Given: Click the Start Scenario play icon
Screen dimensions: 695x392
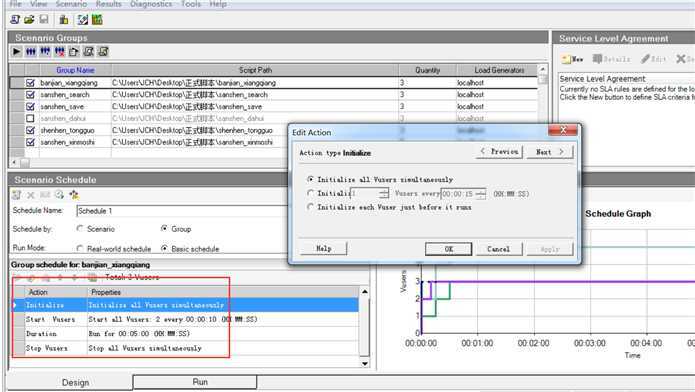Looking at the screenshot, I should 16,51.
